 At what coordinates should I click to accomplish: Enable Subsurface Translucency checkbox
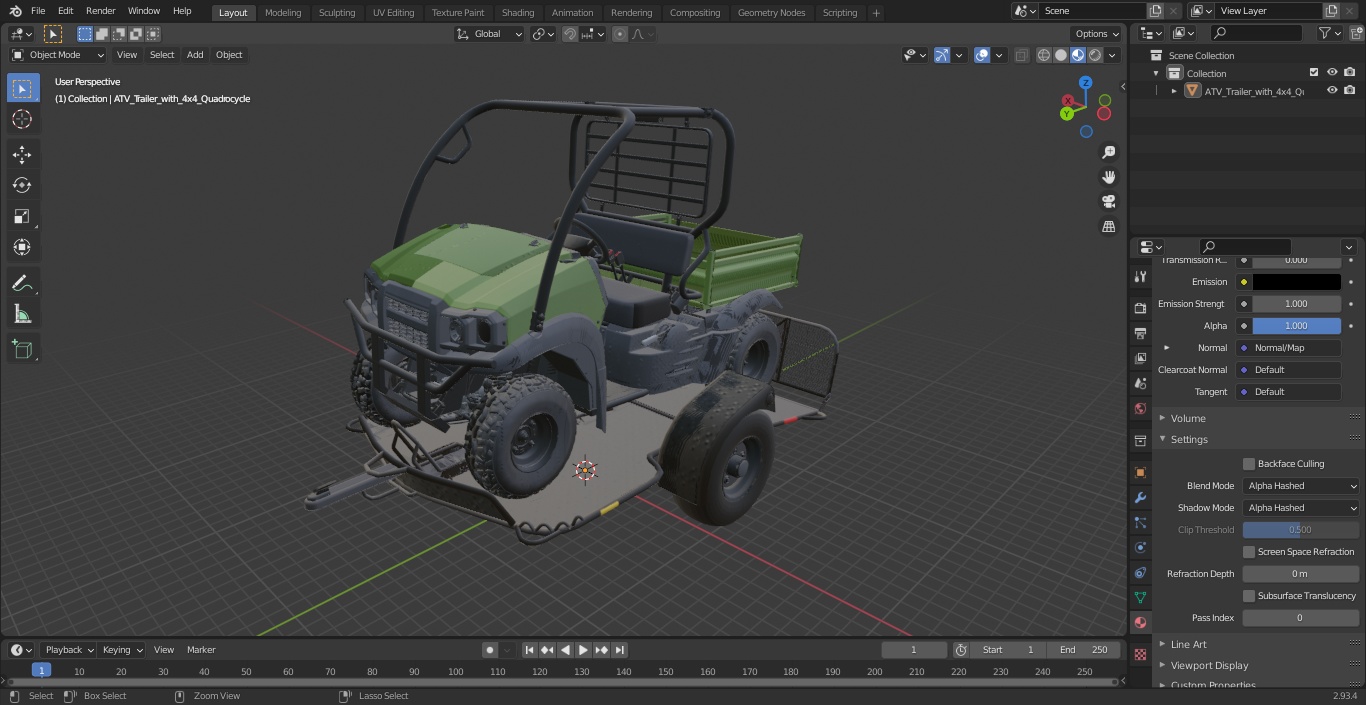point(1249,596)
